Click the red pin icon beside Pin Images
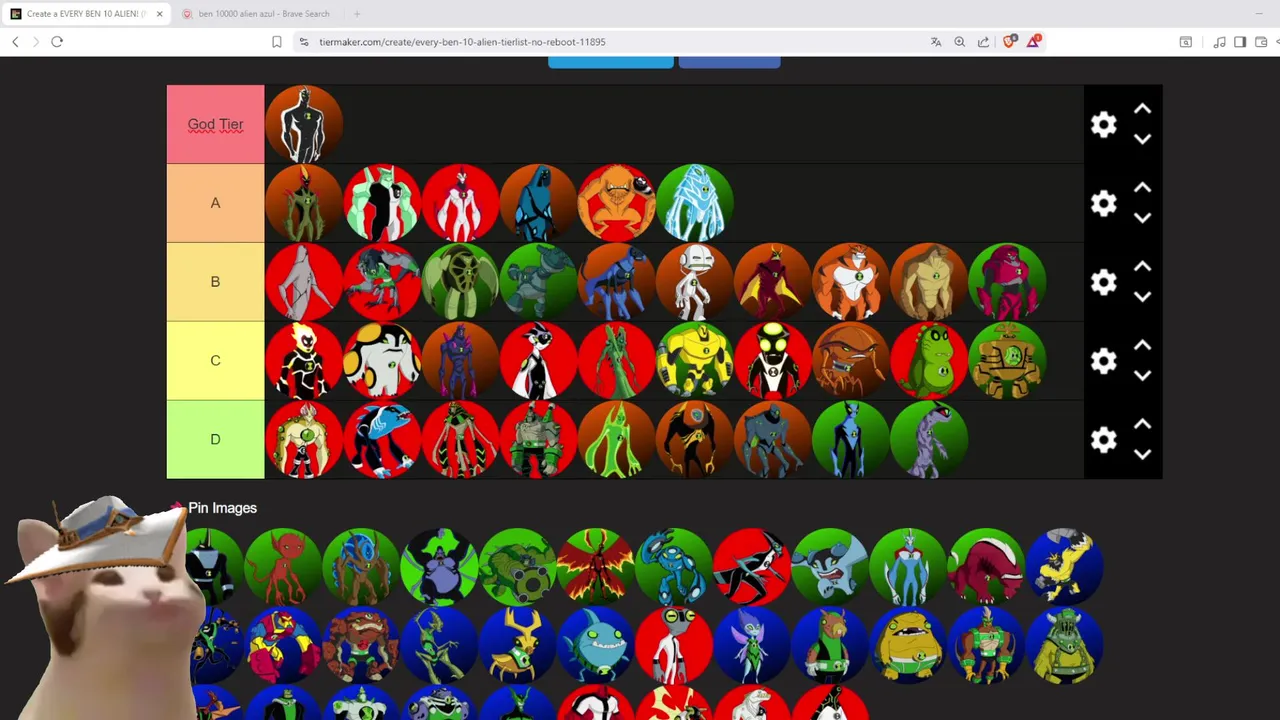 tap(178, 508)
